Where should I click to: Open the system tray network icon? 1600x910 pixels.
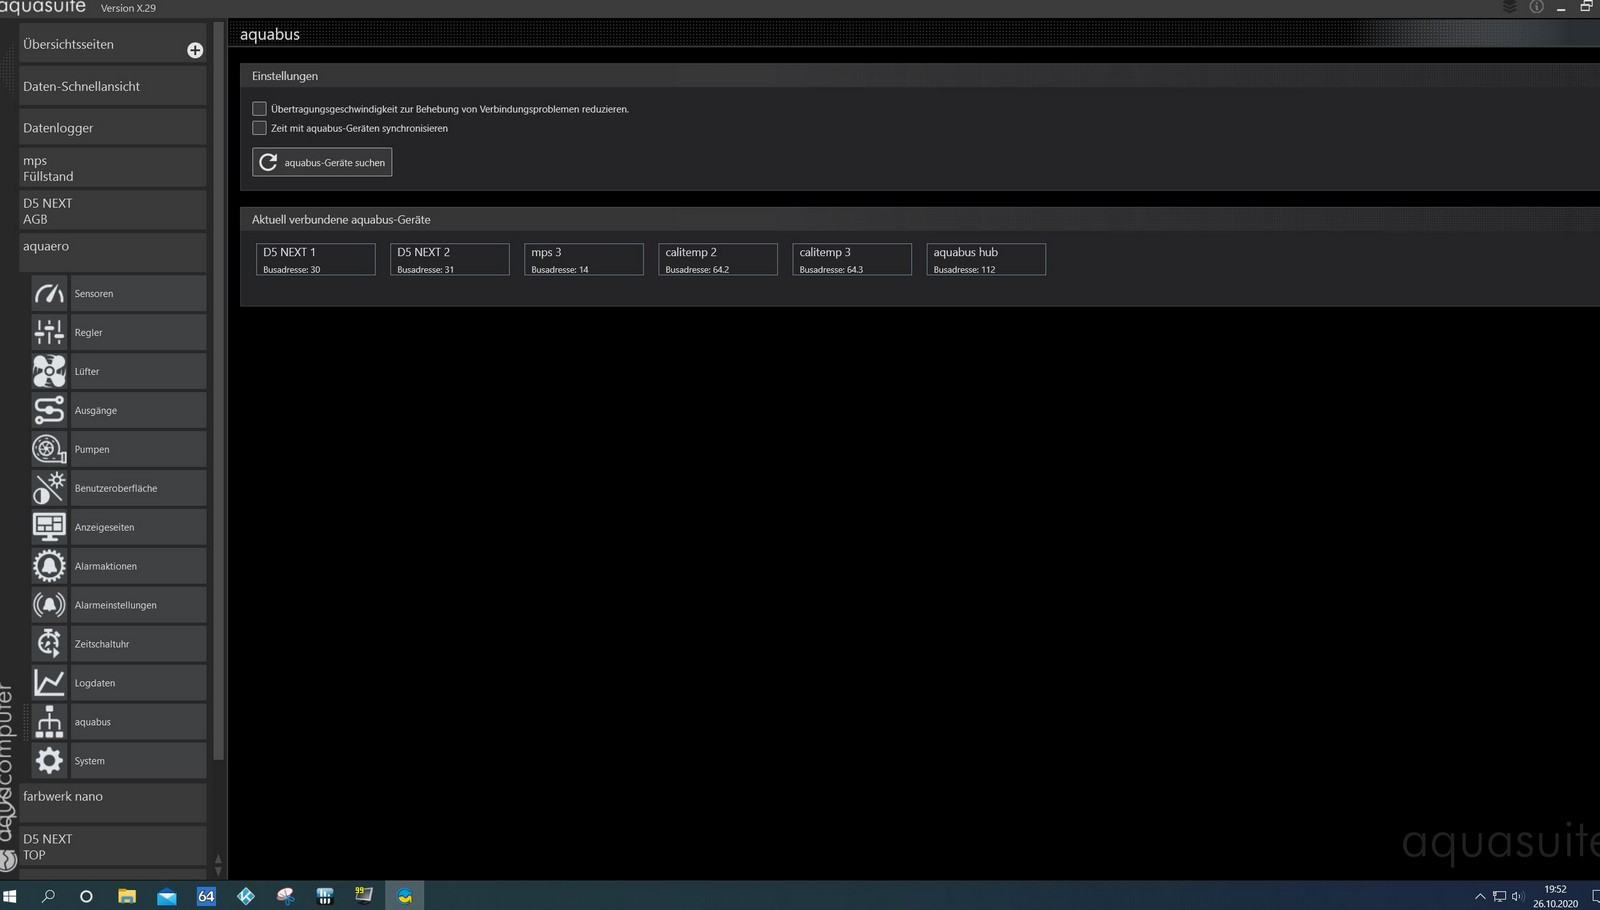(x=1499, y=896)
